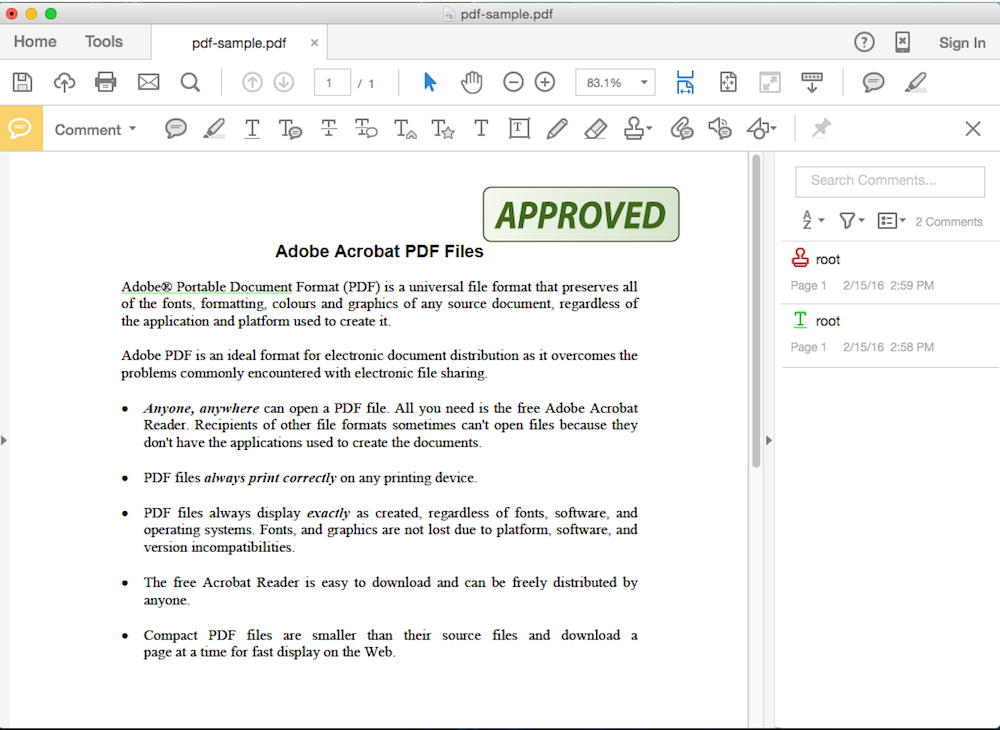
Task: Save the file with the floppy disk icon
Action: coord(22,82)
